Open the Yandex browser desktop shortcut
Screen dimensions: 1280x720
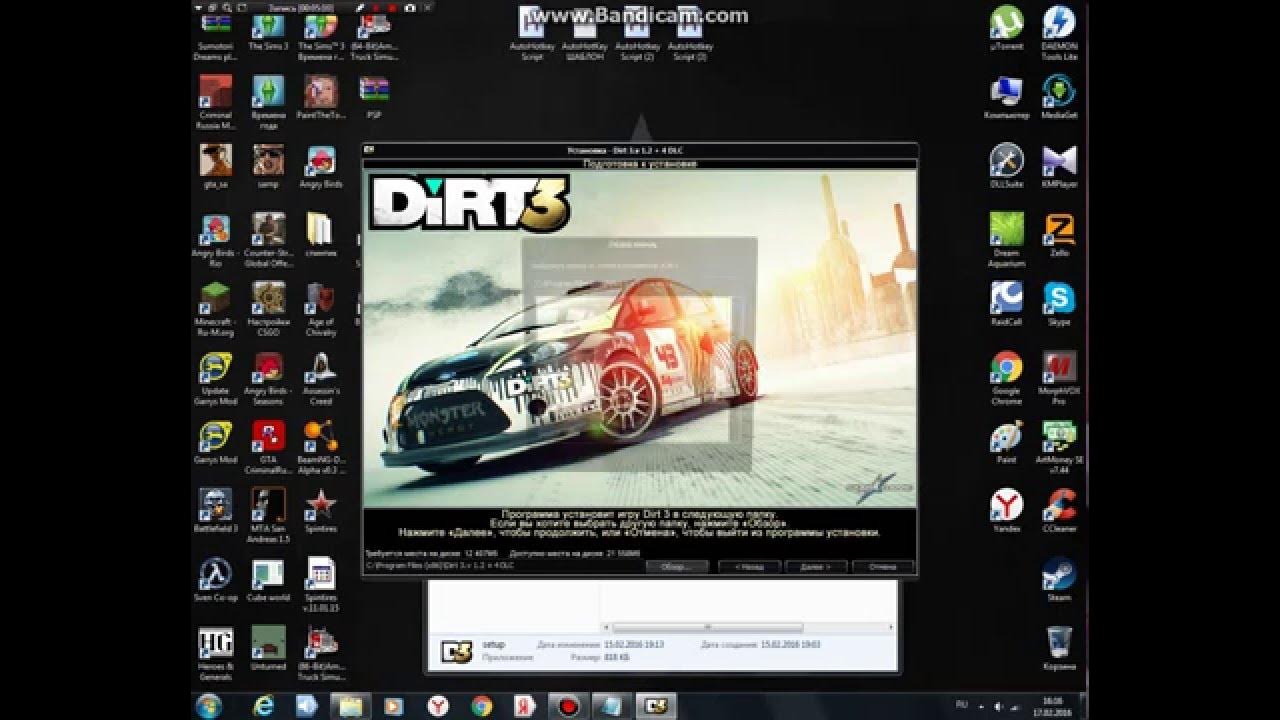(x=1006, y=510)
